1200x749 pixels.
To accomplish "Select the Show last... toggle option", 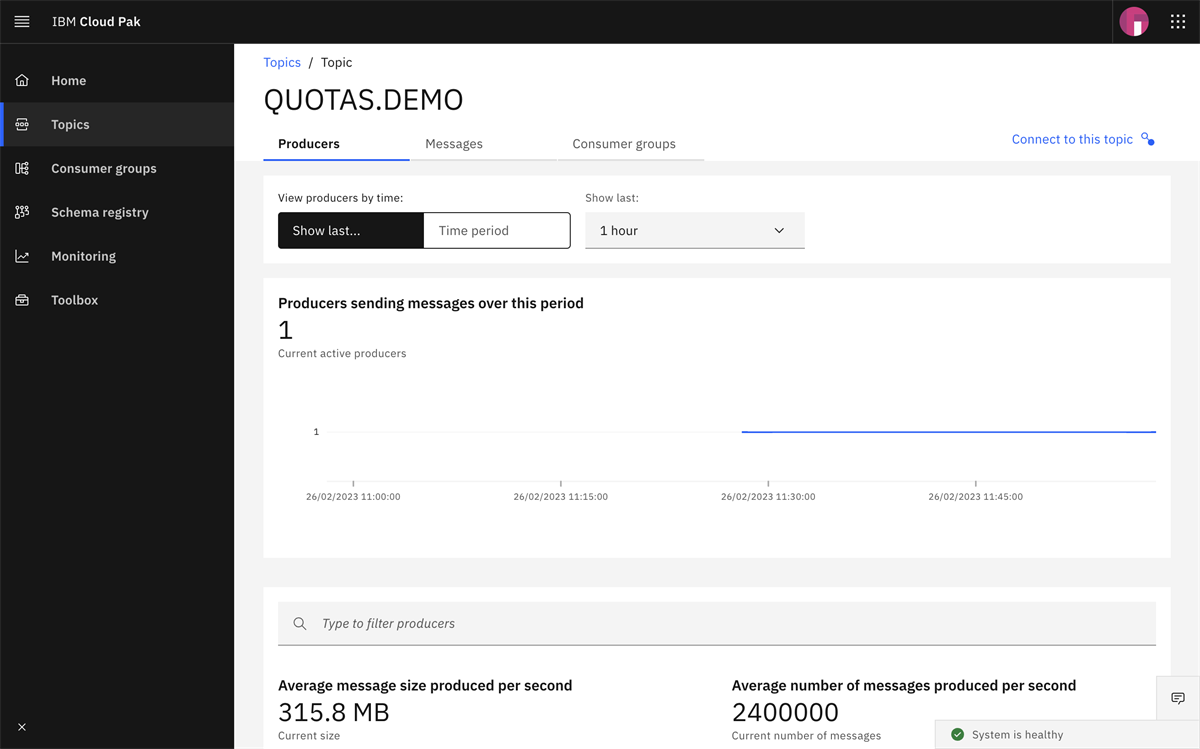I will pos(351,230).
